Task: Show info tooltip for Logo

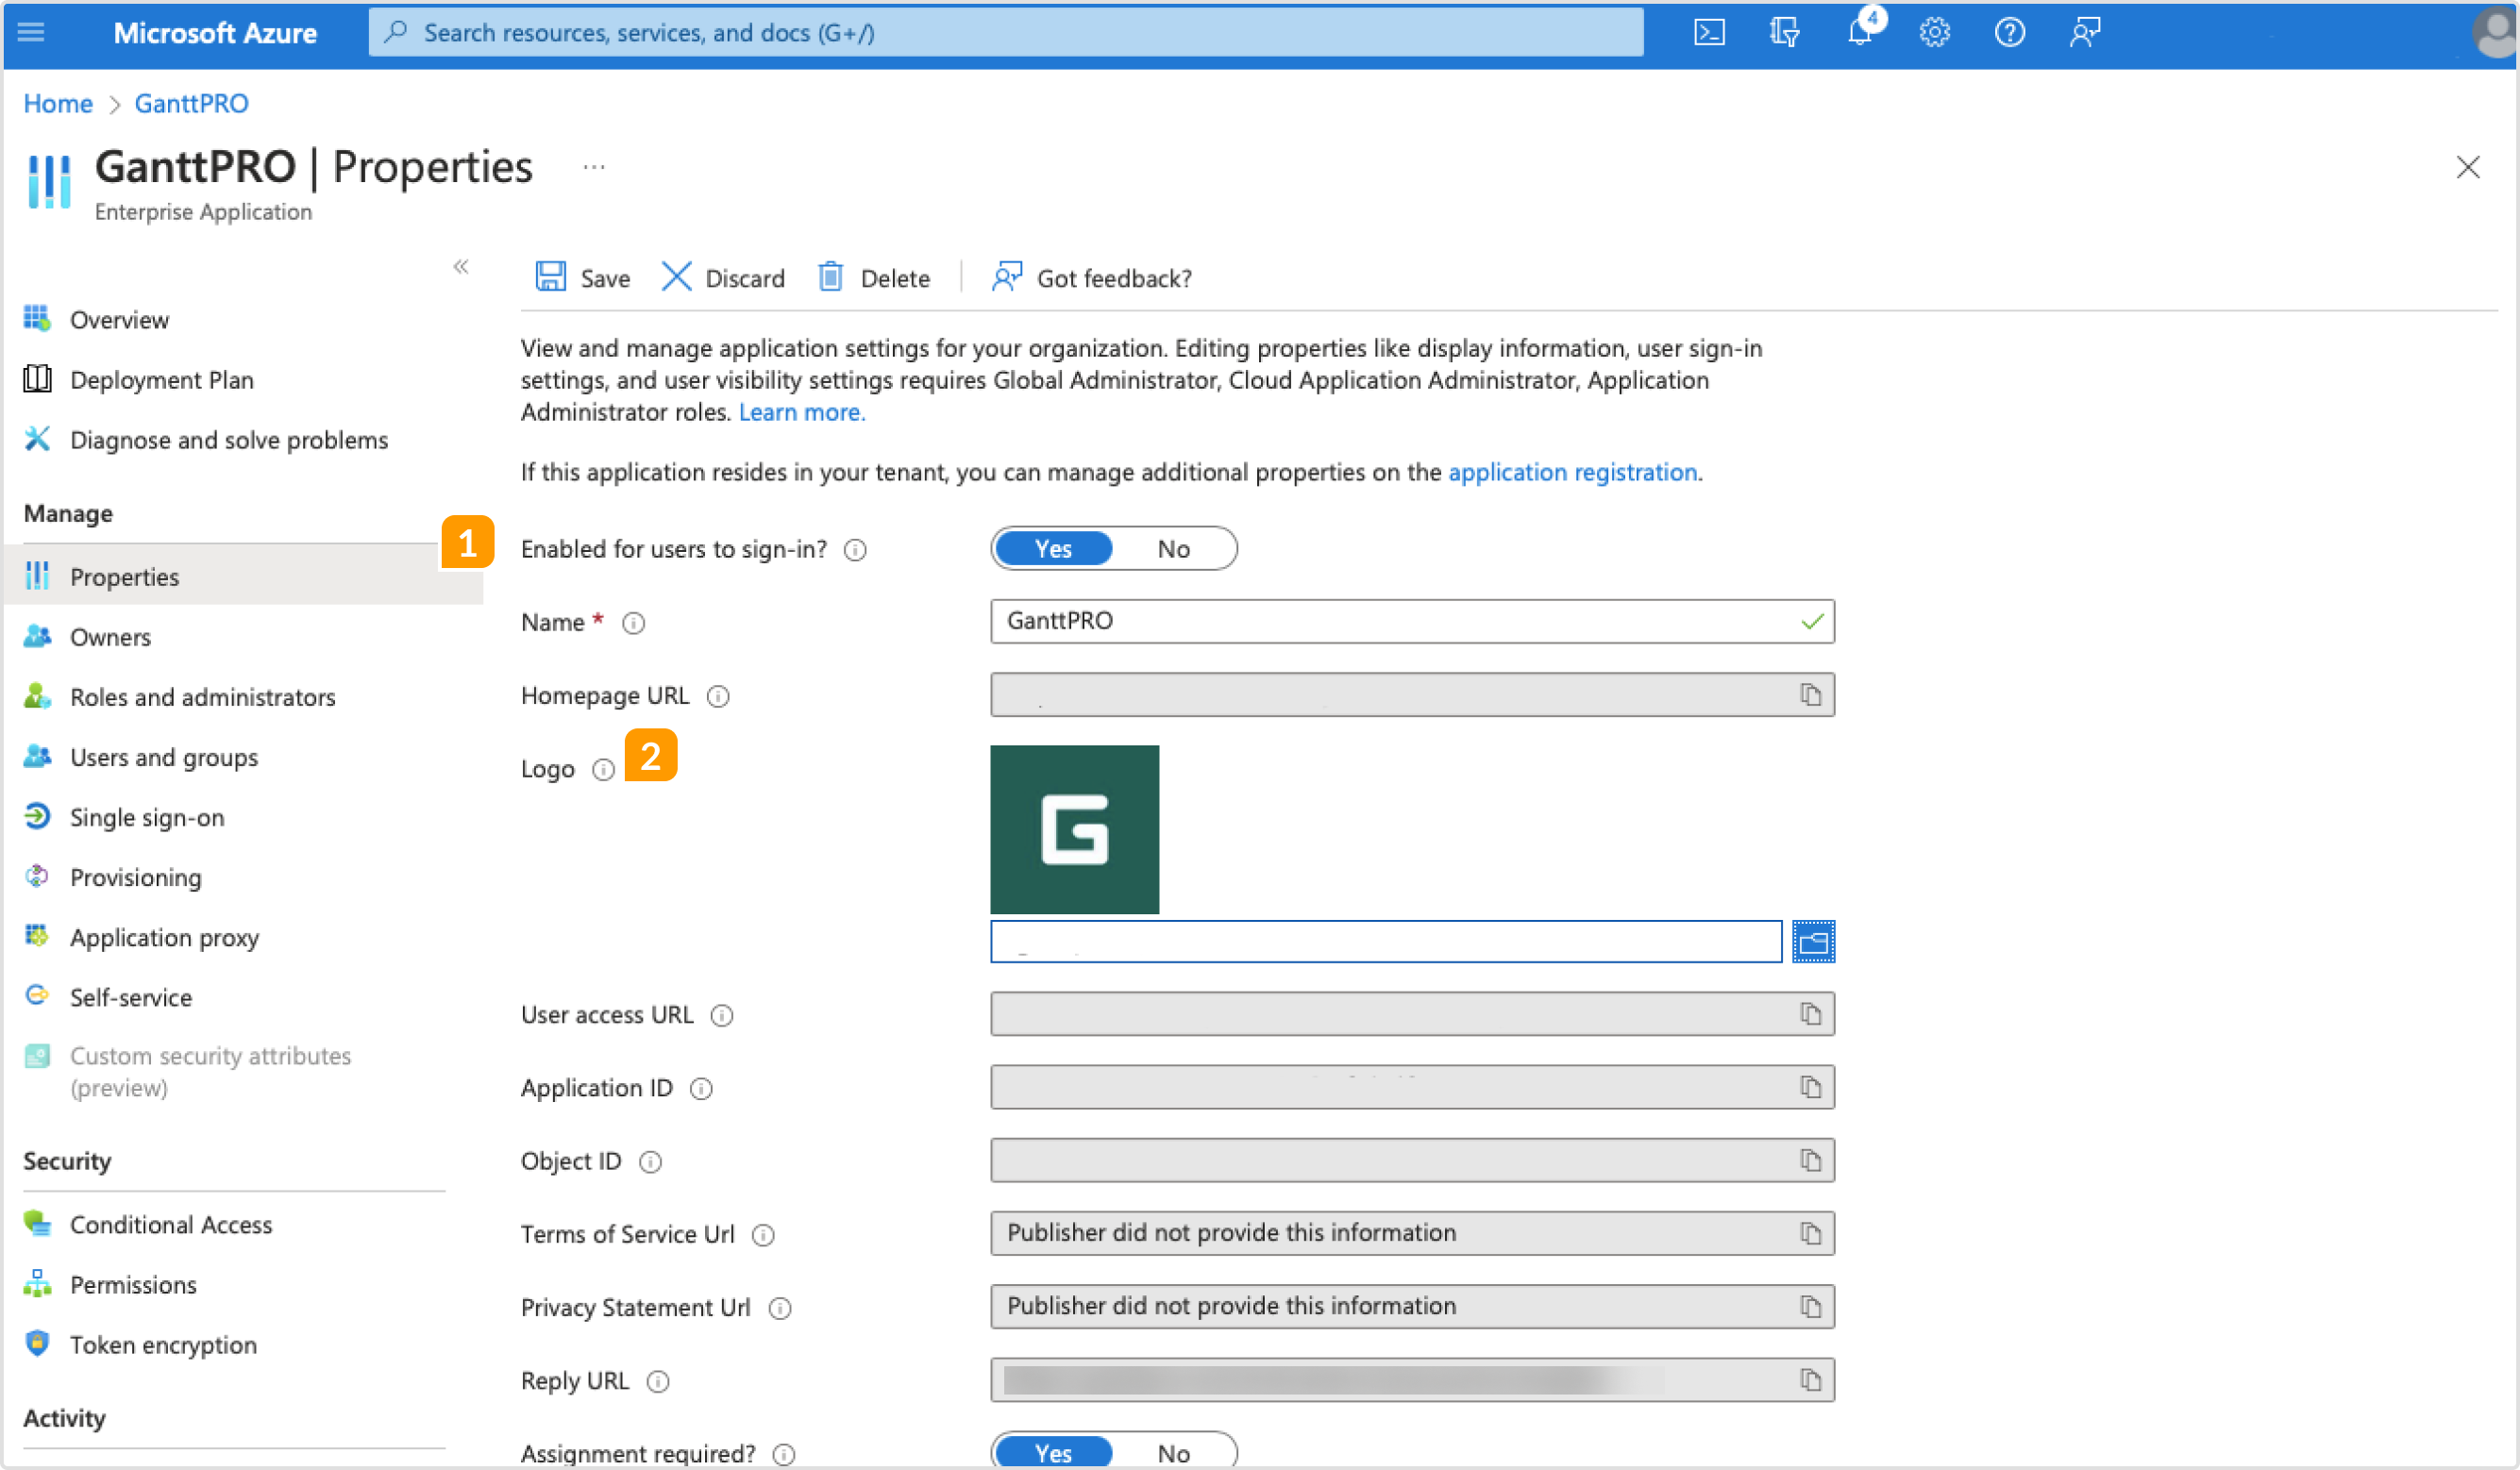Action: click(603, 769)
